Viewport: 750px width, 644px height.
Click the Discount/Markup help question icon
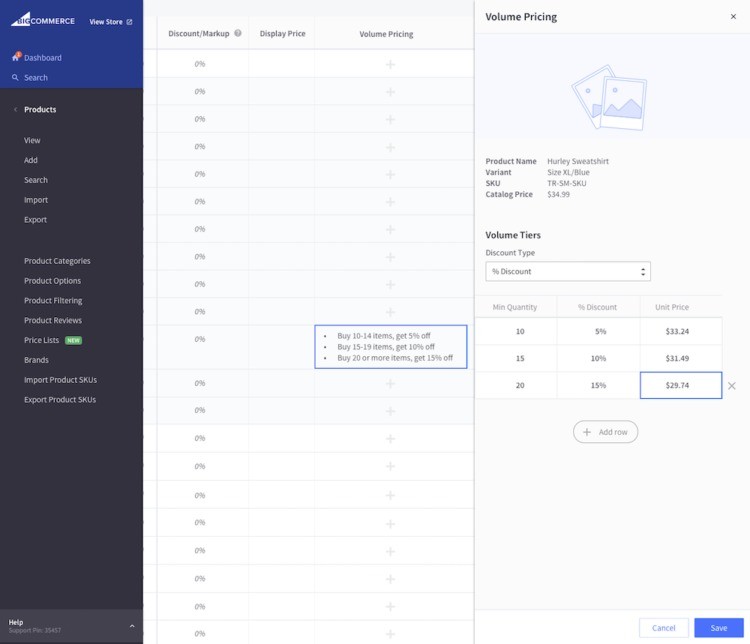click(x=238, y=33)
